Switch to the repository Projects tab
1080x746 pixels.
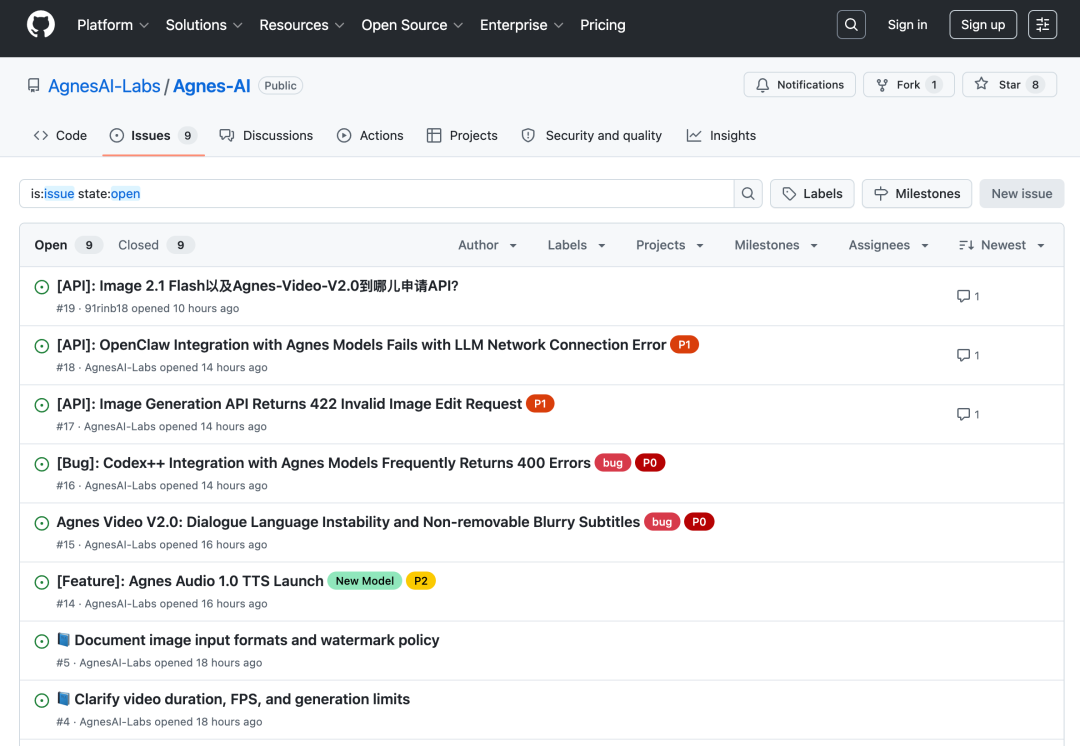[x=462, y=136]
